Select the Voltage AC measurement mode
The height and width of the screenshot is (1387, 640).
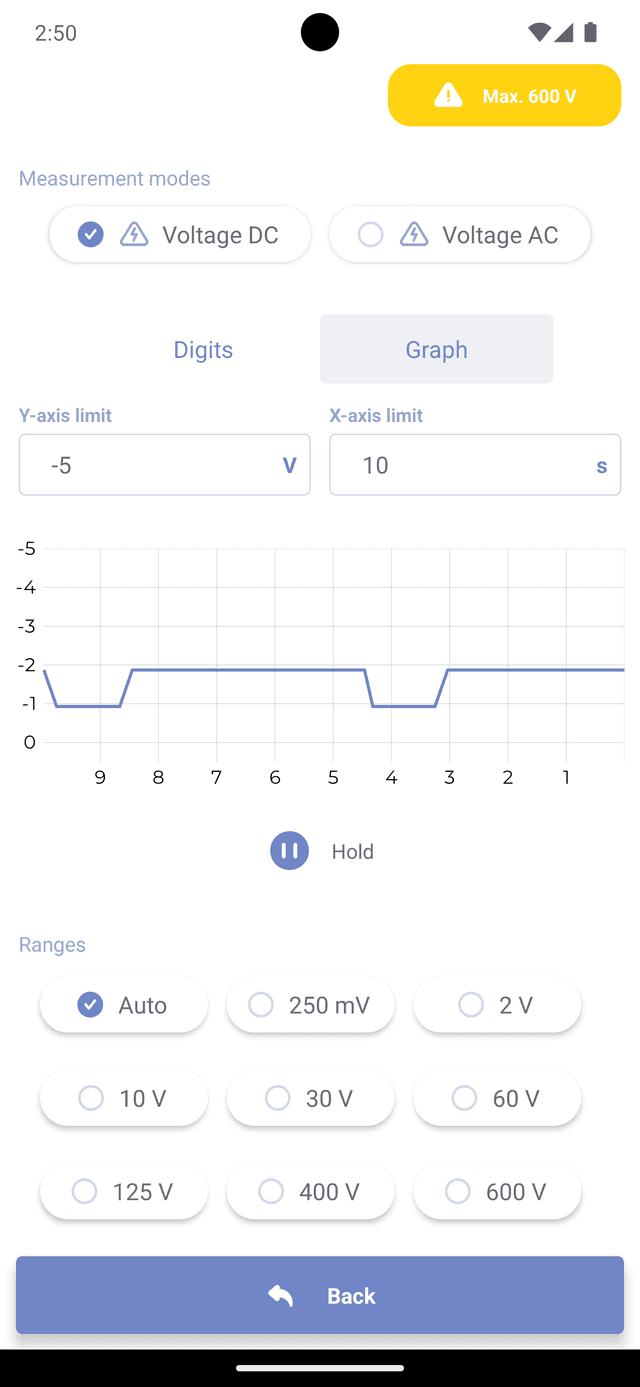(460, 234)
